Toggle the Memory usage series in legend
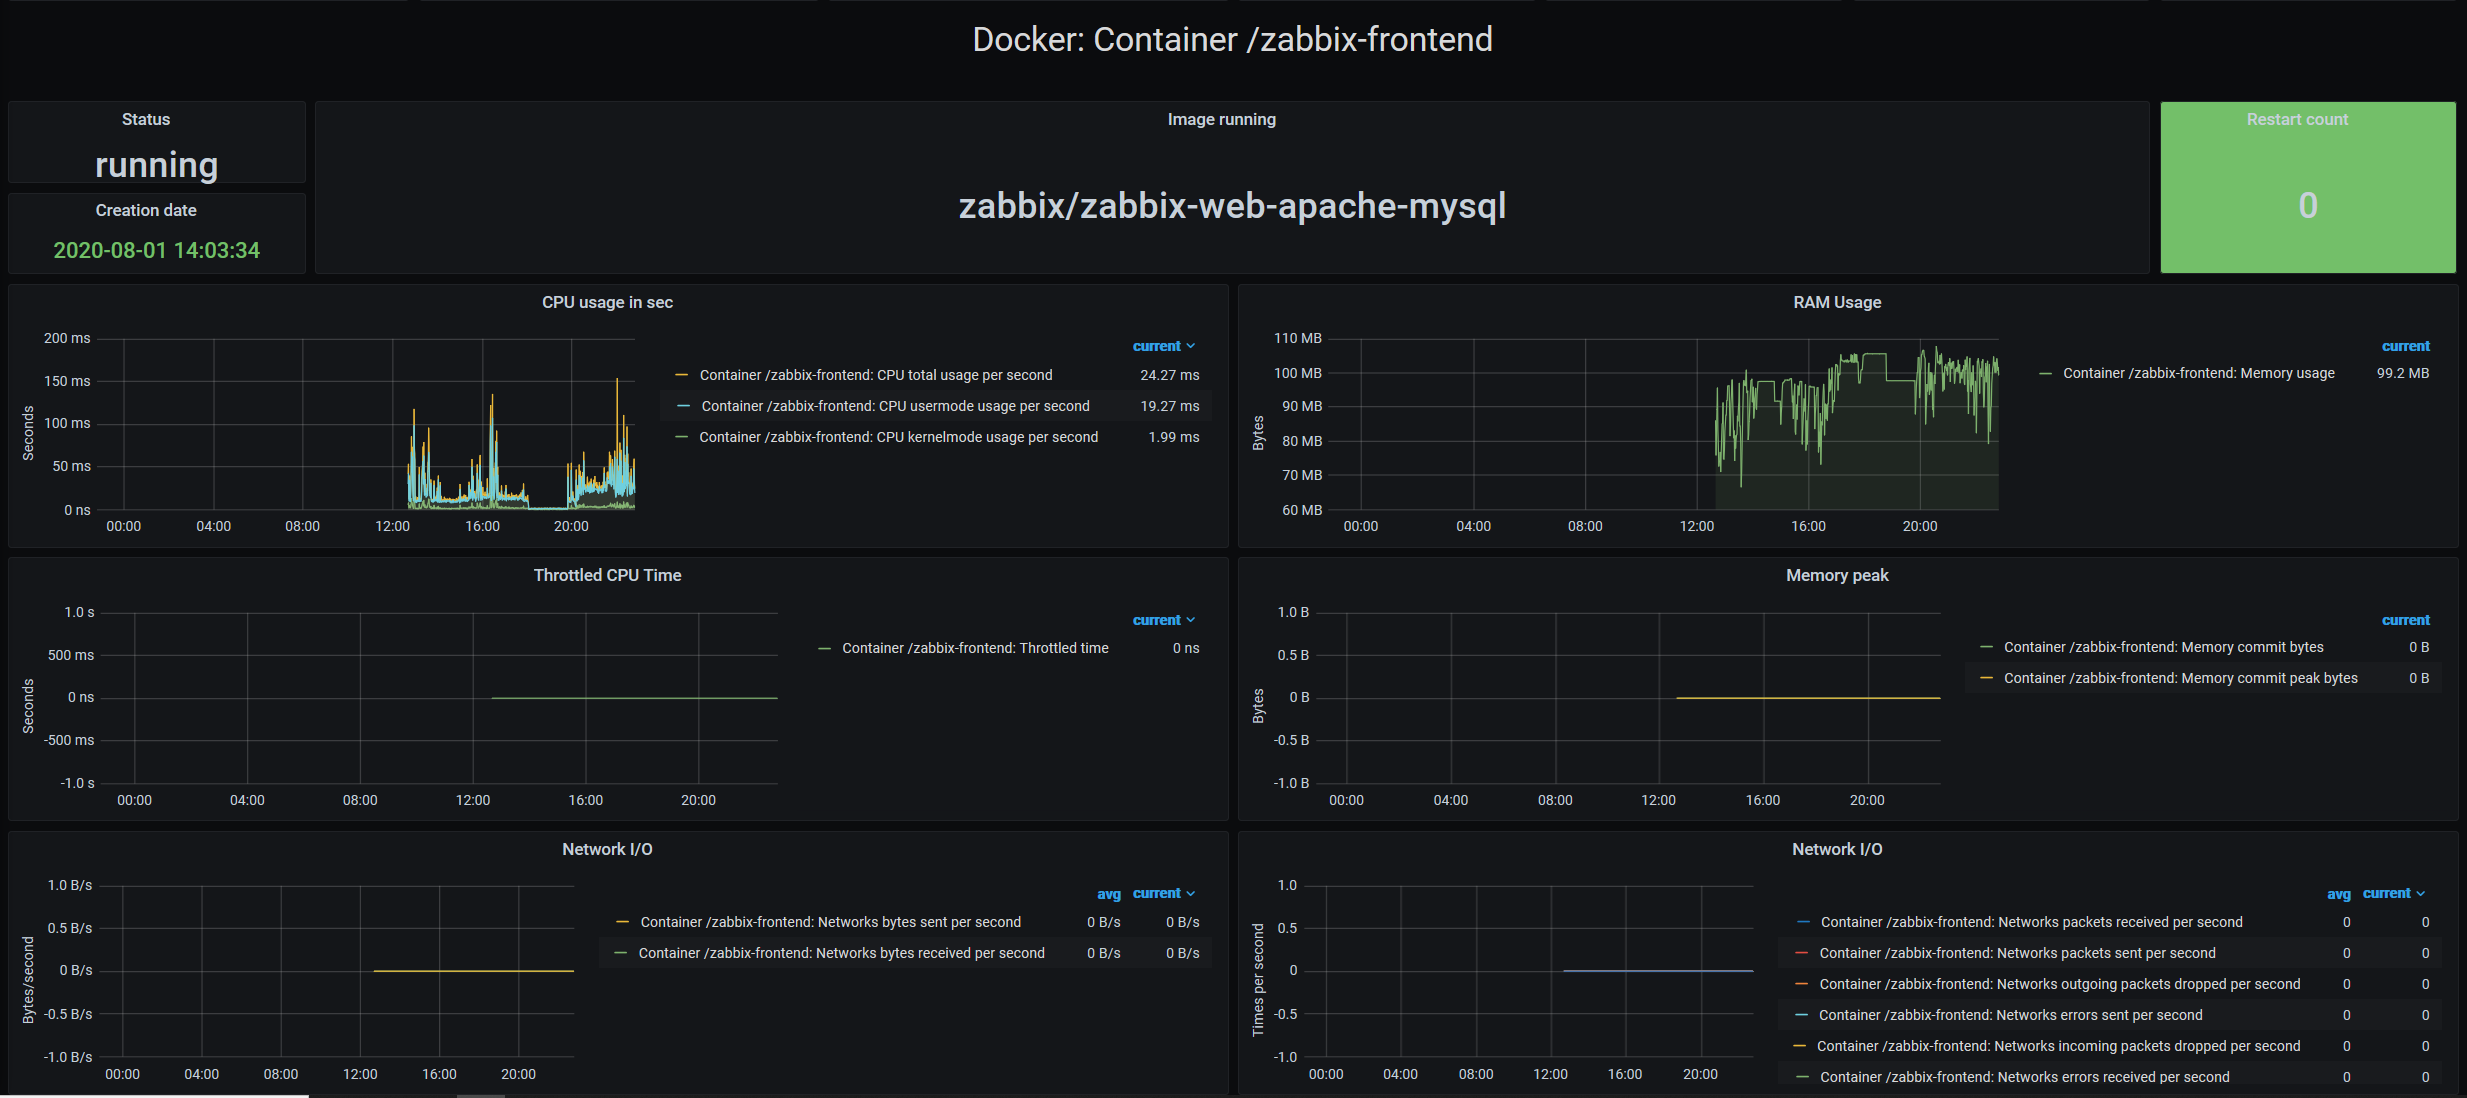2467x1098 pixels. tap(2198, 373)
